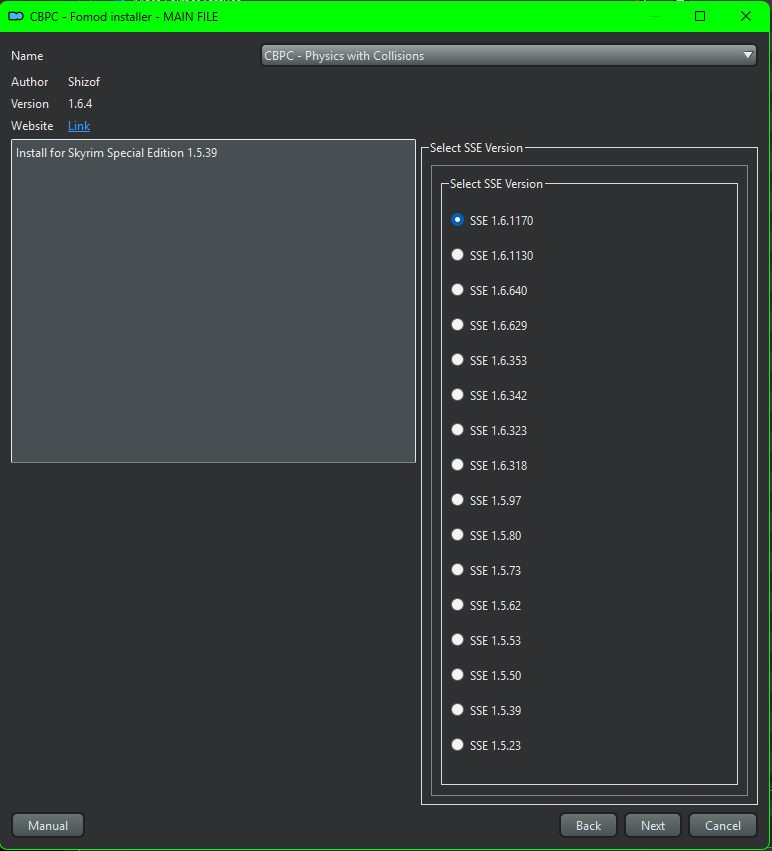Go Back to previous installer step
This screenshot has height=851, width=772.
[589, 825]
